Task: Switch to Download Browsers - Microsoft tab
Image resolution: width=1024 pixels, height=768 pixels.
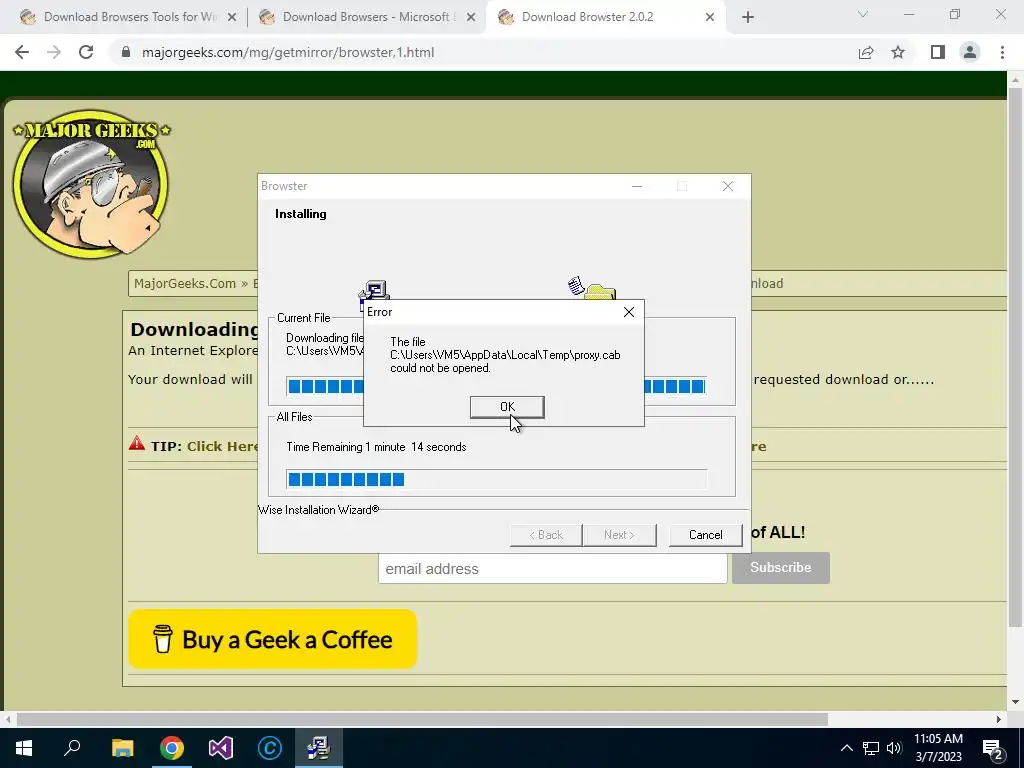Action: (368, 17)
